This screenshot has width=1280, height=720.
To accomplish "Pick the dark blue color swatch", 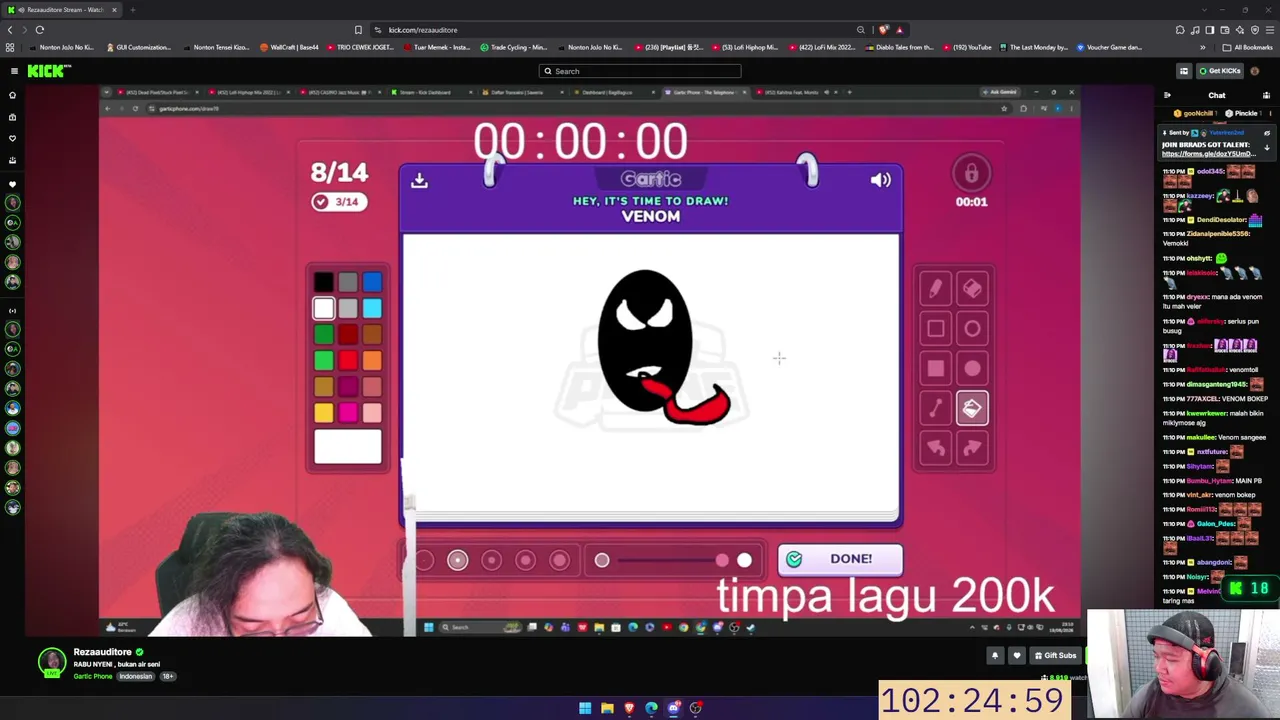I will point(372,283).
